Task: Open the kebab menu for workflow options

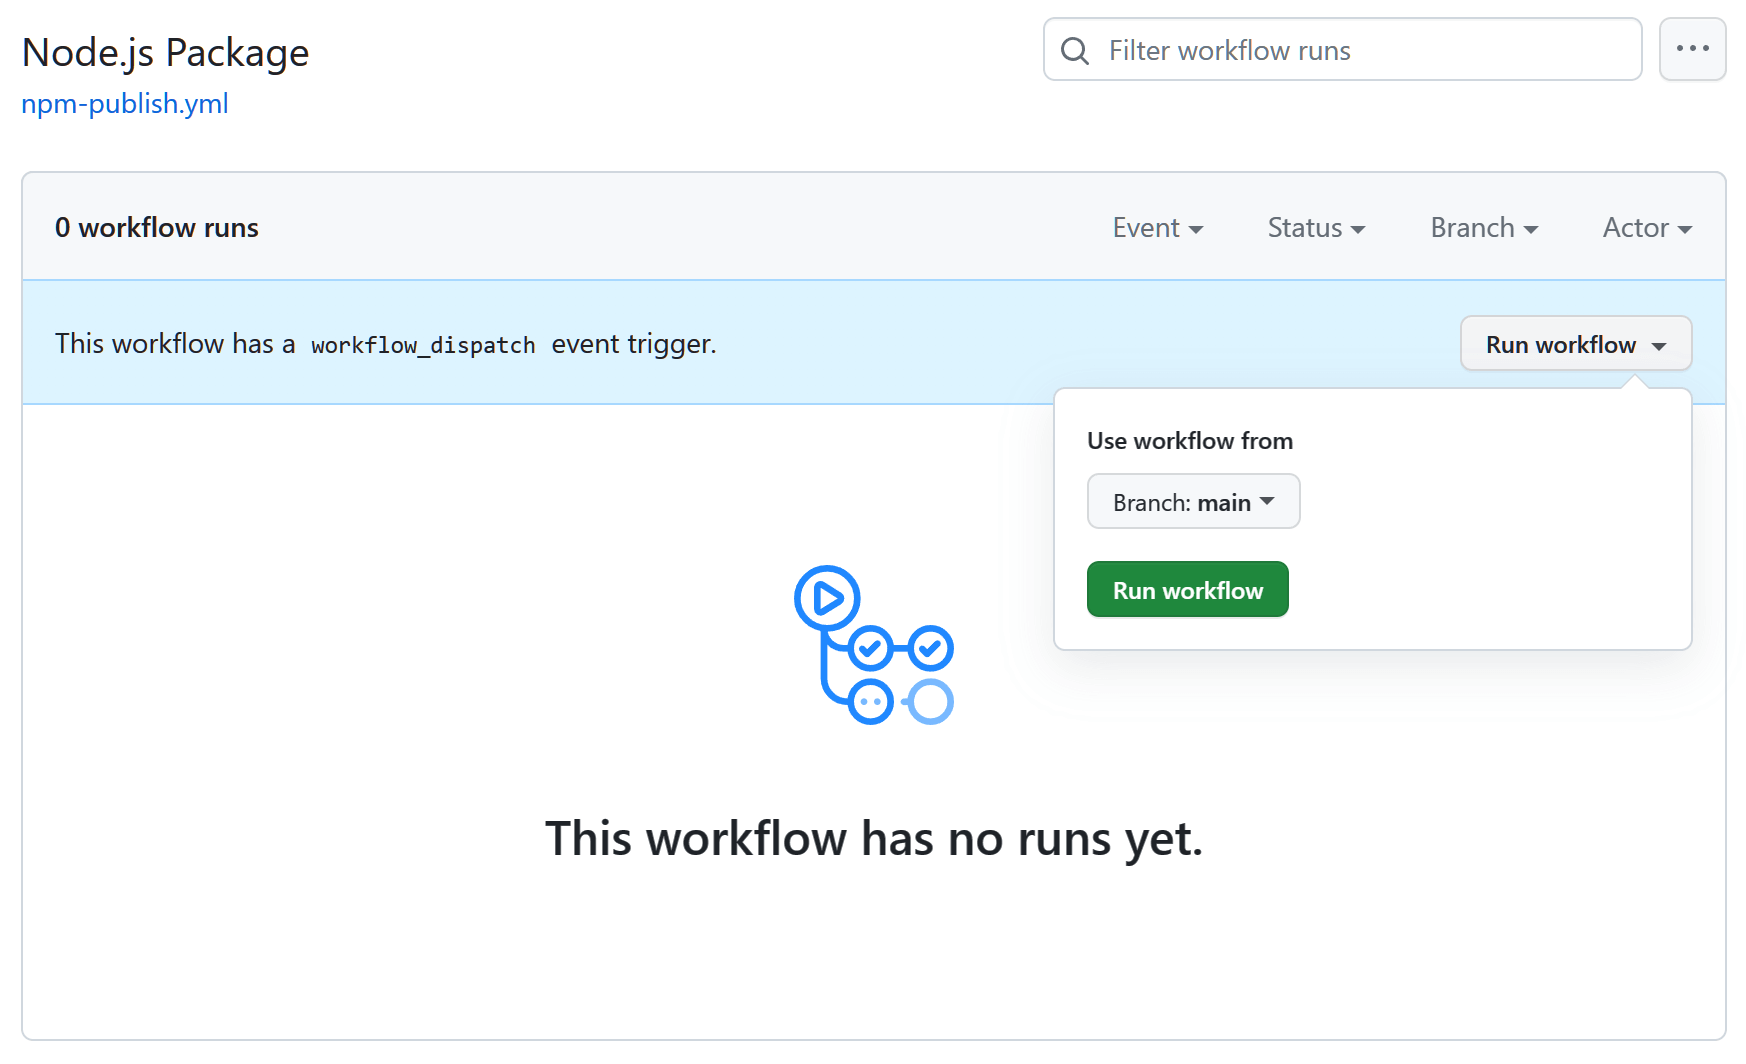Action: pyautogui.click(x=1692, y=49)
